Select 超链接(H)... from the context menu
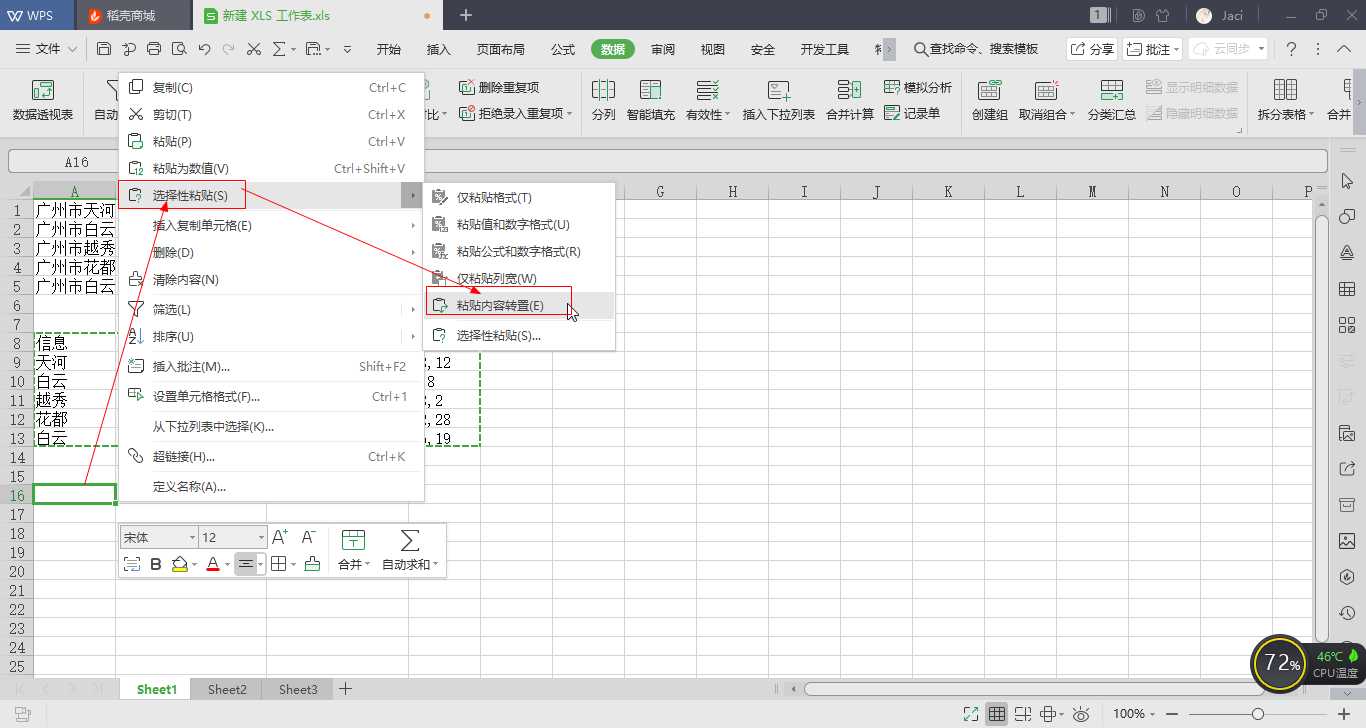Image resolution: width=1366 pixels, height=728 pixels. [x=271, y=457]
